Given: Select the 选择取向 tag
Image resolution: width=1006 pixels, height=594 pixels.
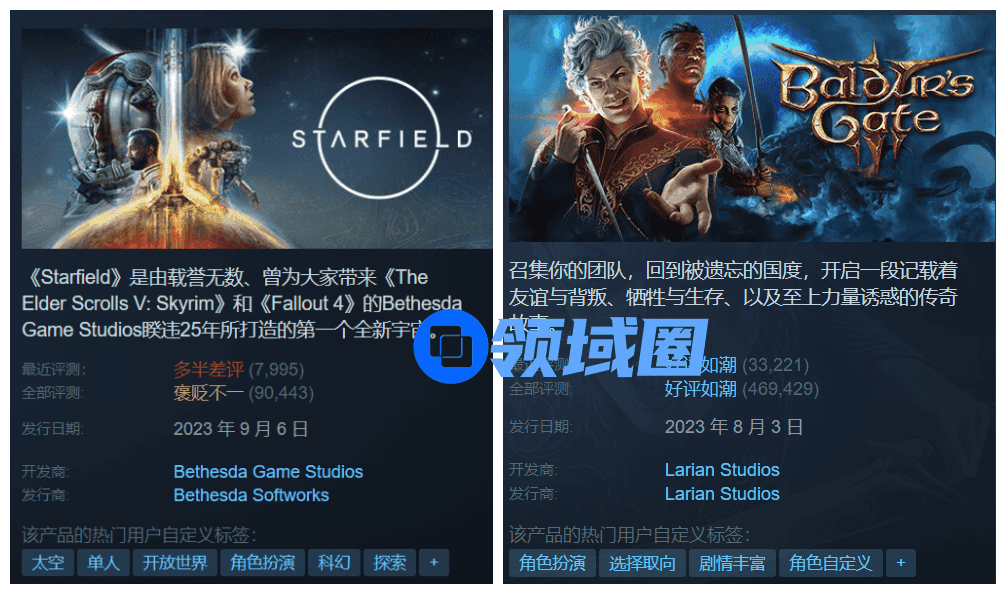Looking at the screenshot, I should coord(642,563).
